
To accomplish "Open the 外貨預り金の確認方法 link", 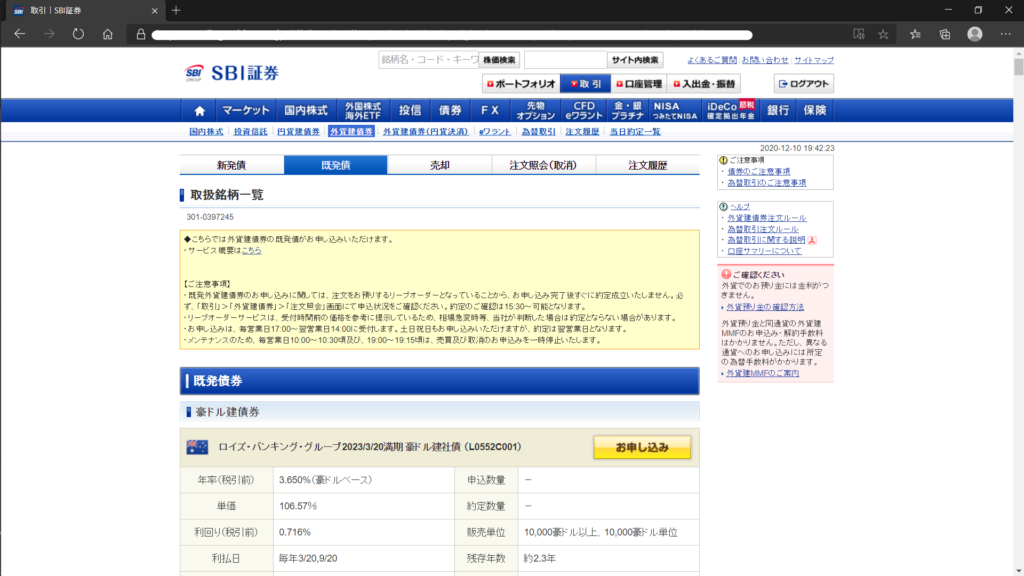I will 765,307.
